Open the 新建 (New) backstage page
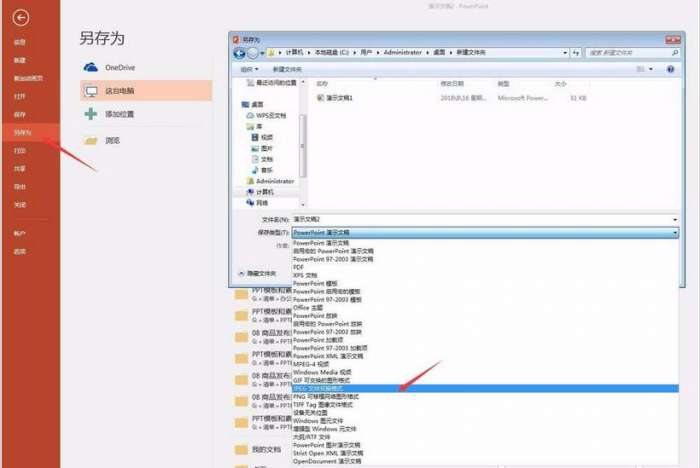The height and width of the screenshot is (468, 700). coord(20,60)
